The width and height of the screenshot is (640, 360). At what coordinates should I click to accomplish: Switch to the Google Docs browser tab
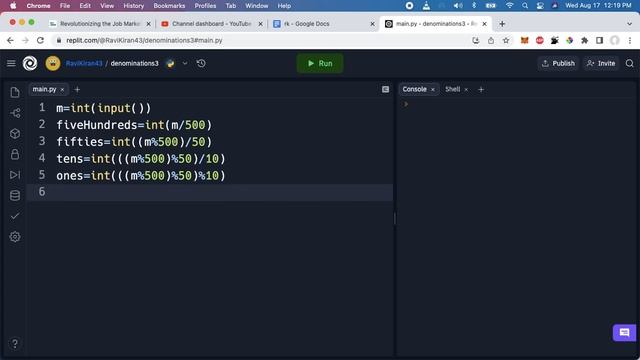tap(307, 24)
